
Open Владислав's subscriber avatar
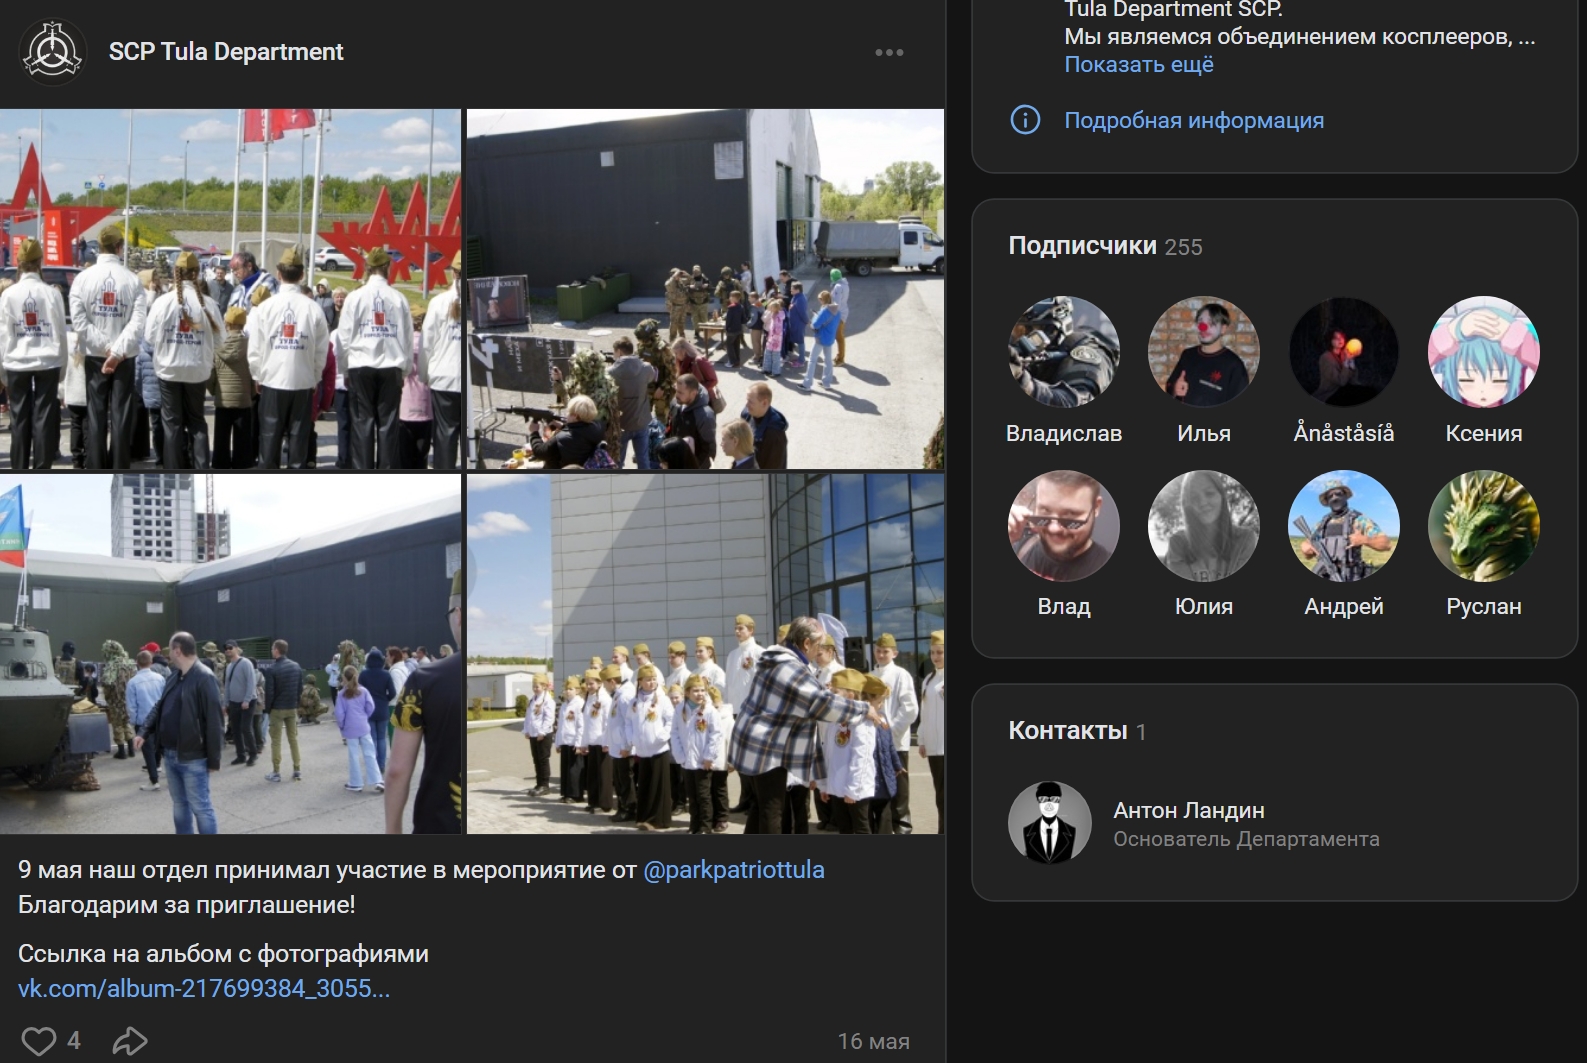1064,352
